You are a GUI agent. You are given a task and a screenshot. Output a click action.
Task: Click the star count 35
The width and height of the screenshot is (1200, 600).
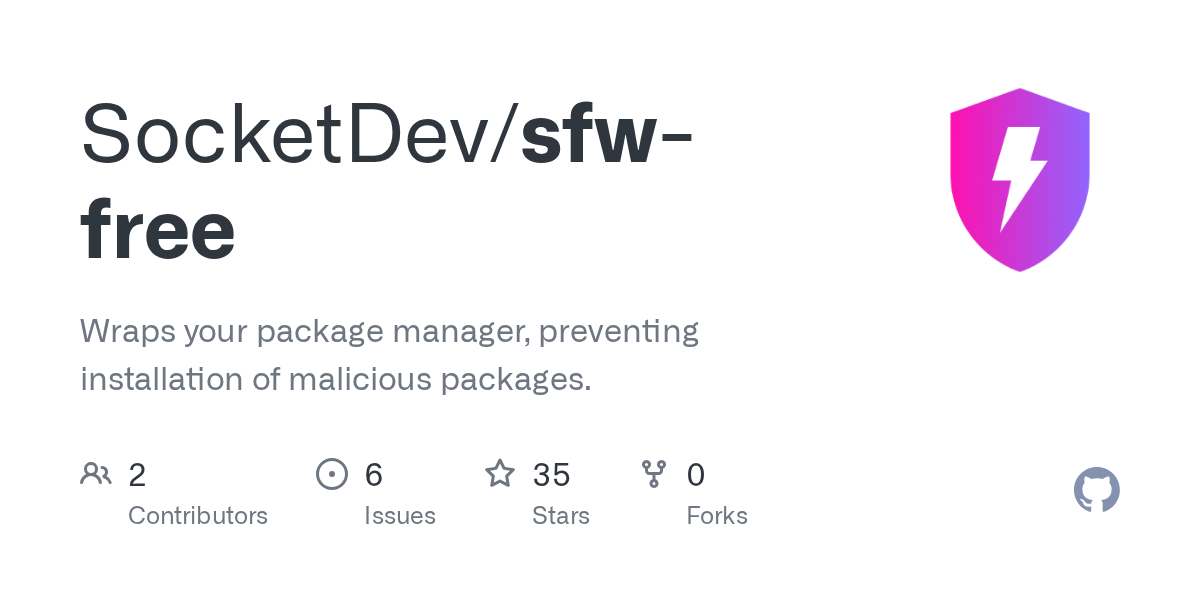click(551, 475)
